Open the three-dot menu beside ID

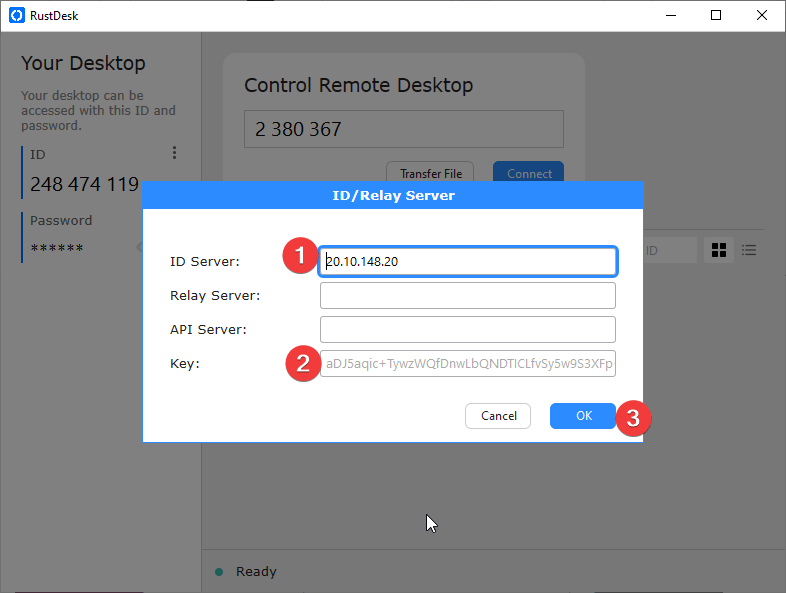(x=174, y=153)
